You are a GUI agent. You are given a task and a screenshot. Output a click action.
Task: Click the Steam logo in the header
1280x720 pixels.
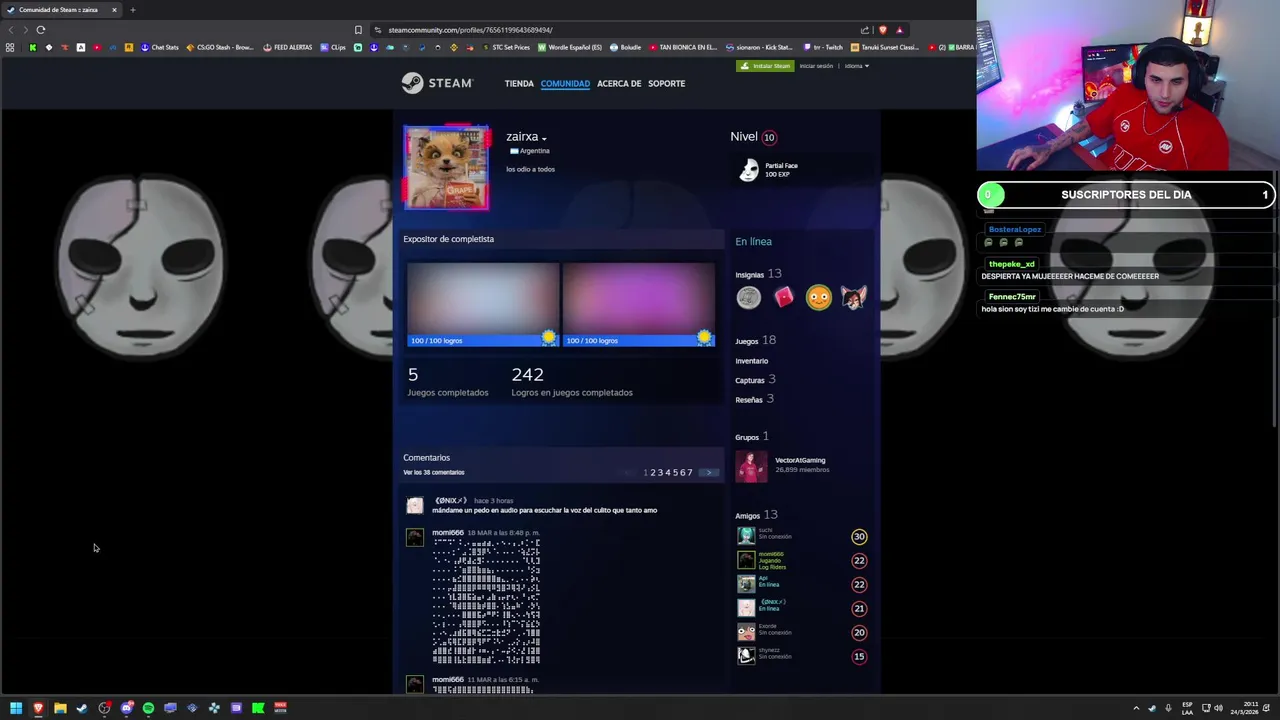click(437, 83)
